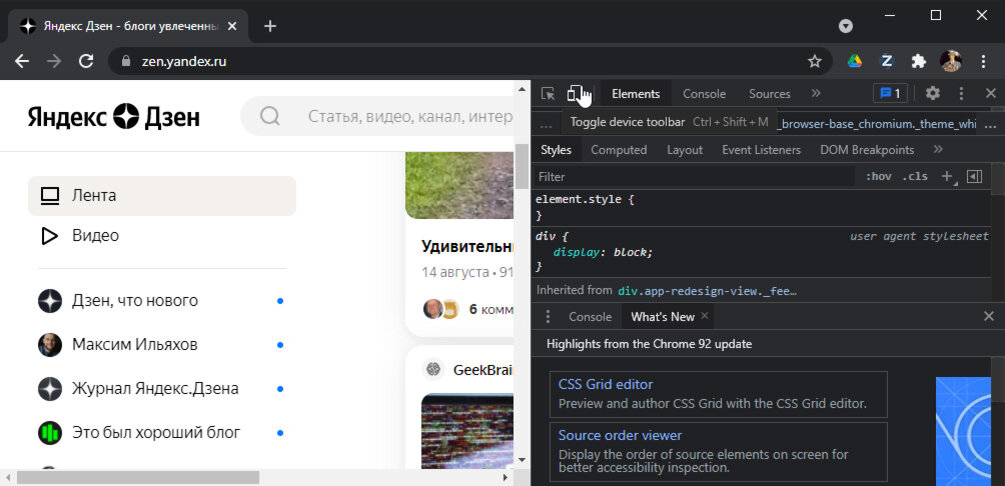Viewport: 1005px width, 486px height.
Task: Open the Event Listeners pane tab
Action: [x=761, y=149]
